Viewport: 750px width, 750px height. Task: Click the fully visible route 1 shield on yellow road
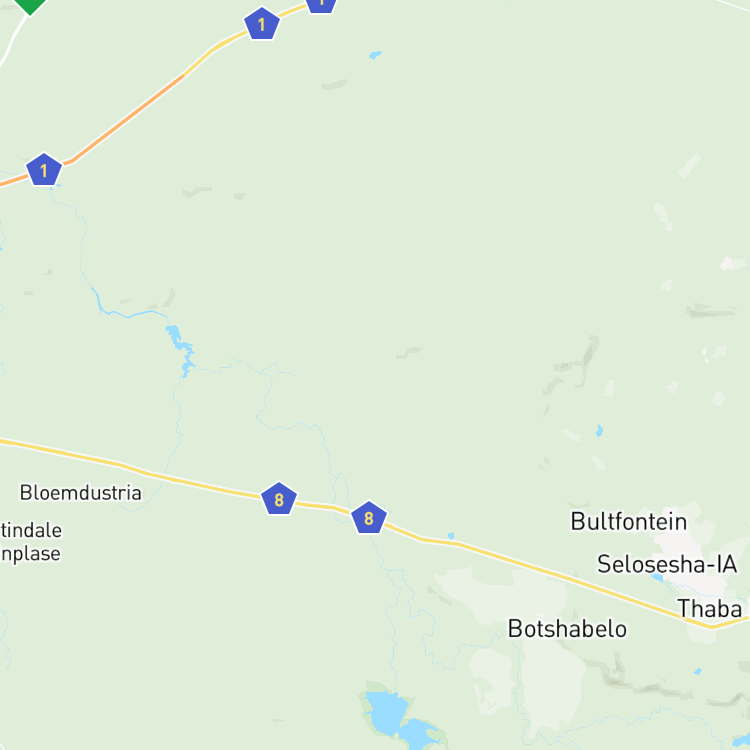(x=262, y=23)
